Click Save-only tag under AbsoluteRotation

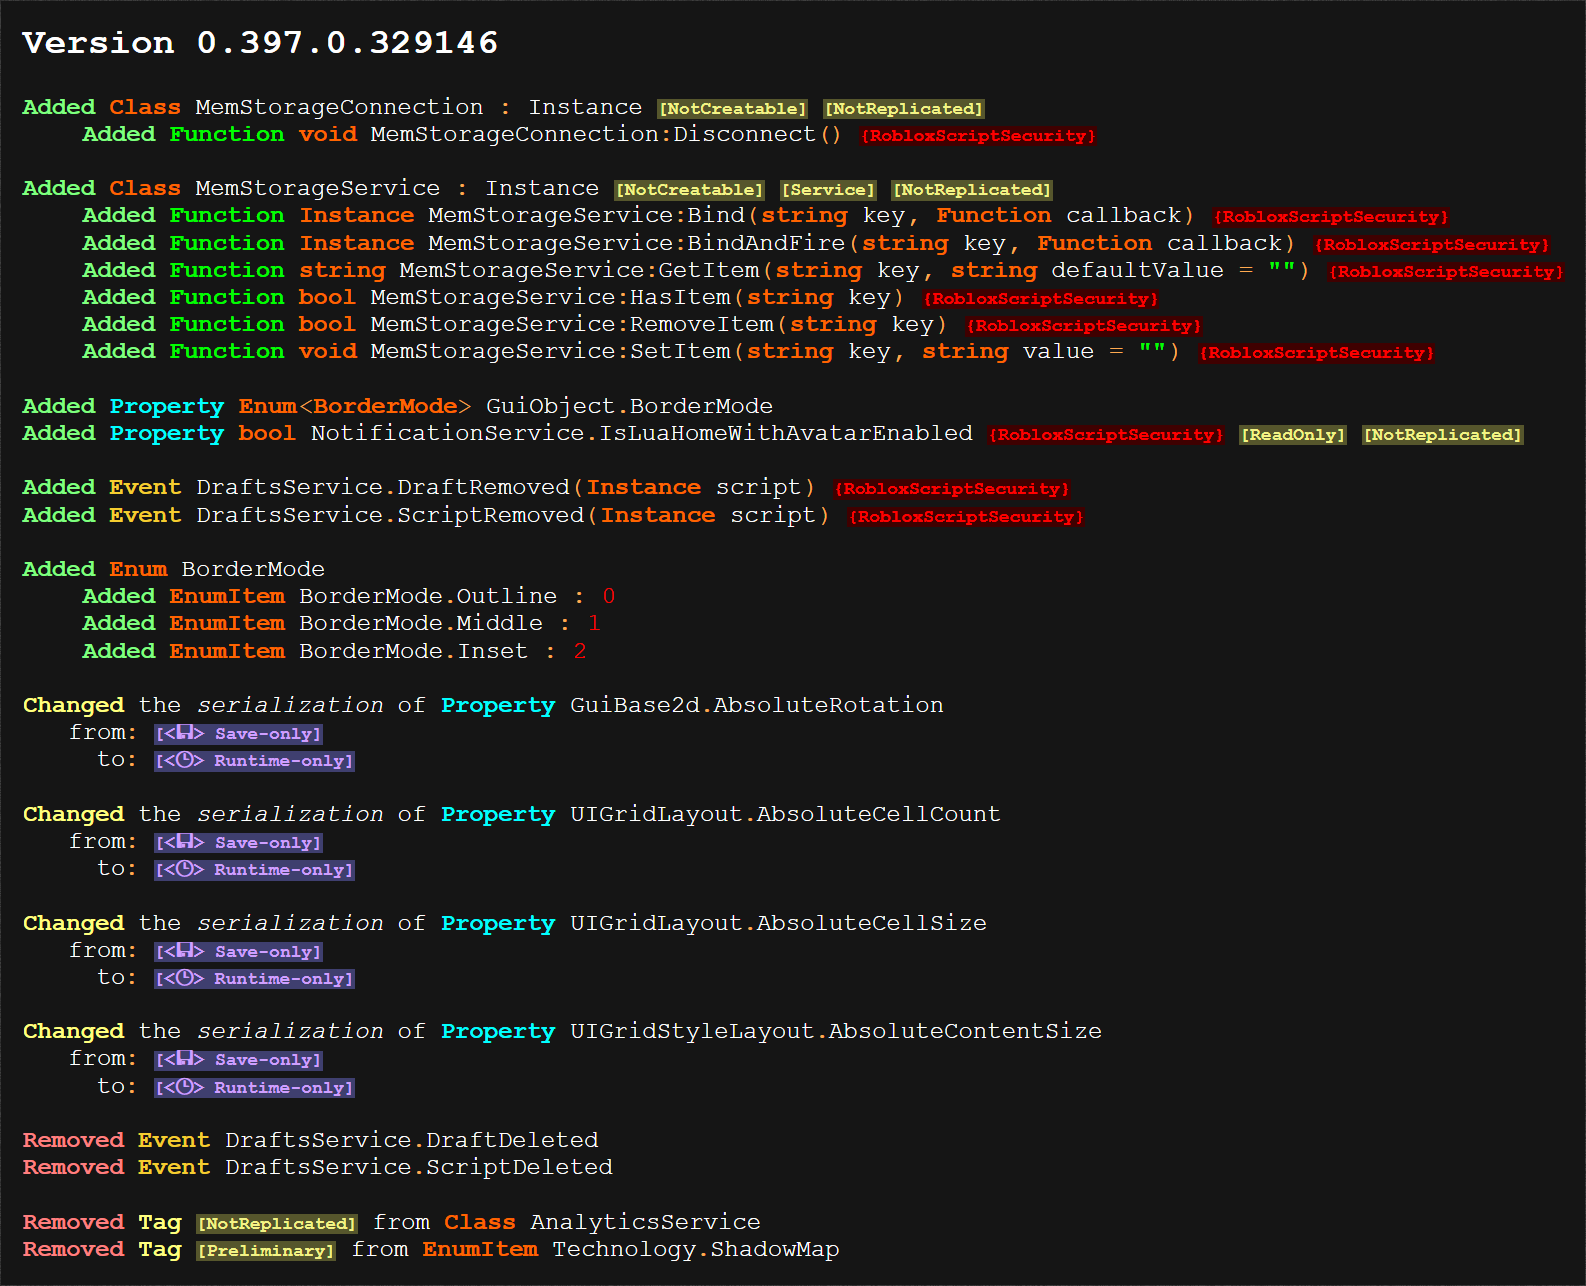tap(239, 733)
